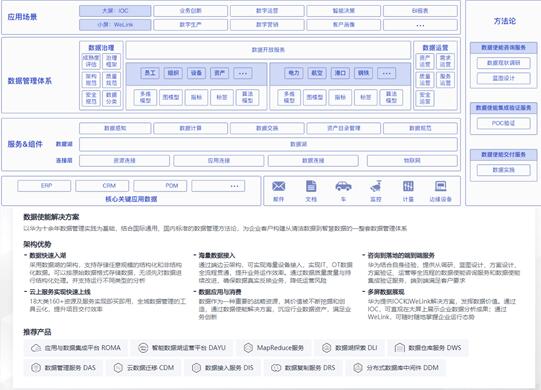Screen dimensions: 541x390
Task: Click the 数据快速入湖 bullet heading
Action: (x=48, y=256)
